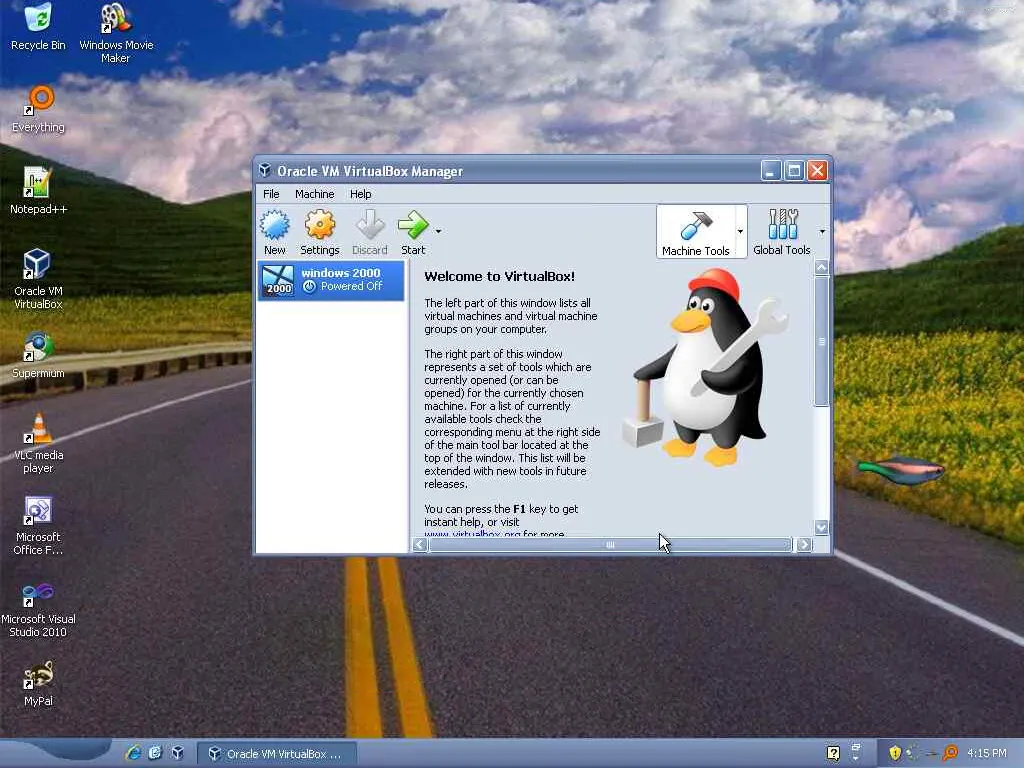Select the Microsoft Office desktop shortcut
The height and width of the screenshot is (768, 1024).
click(x=38, y=526)
